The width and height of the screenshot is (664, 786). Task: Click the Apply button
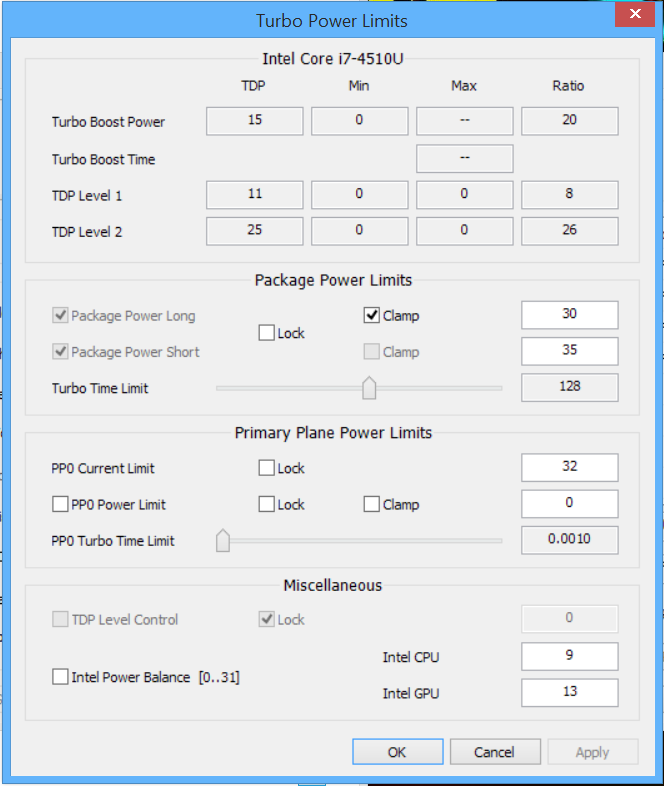pyautogui.click(x=593, y=751)
